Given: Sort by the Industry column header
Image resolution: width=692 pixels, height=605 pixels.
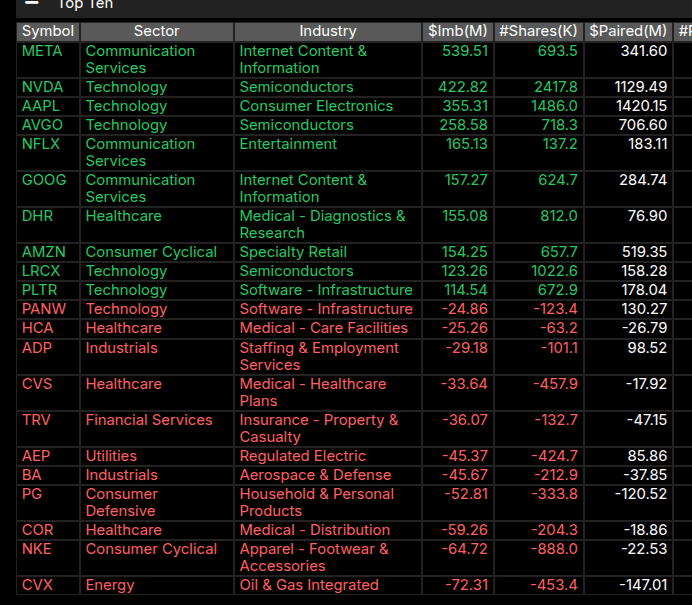Looking at the screenshot, I should coord(327,31).
